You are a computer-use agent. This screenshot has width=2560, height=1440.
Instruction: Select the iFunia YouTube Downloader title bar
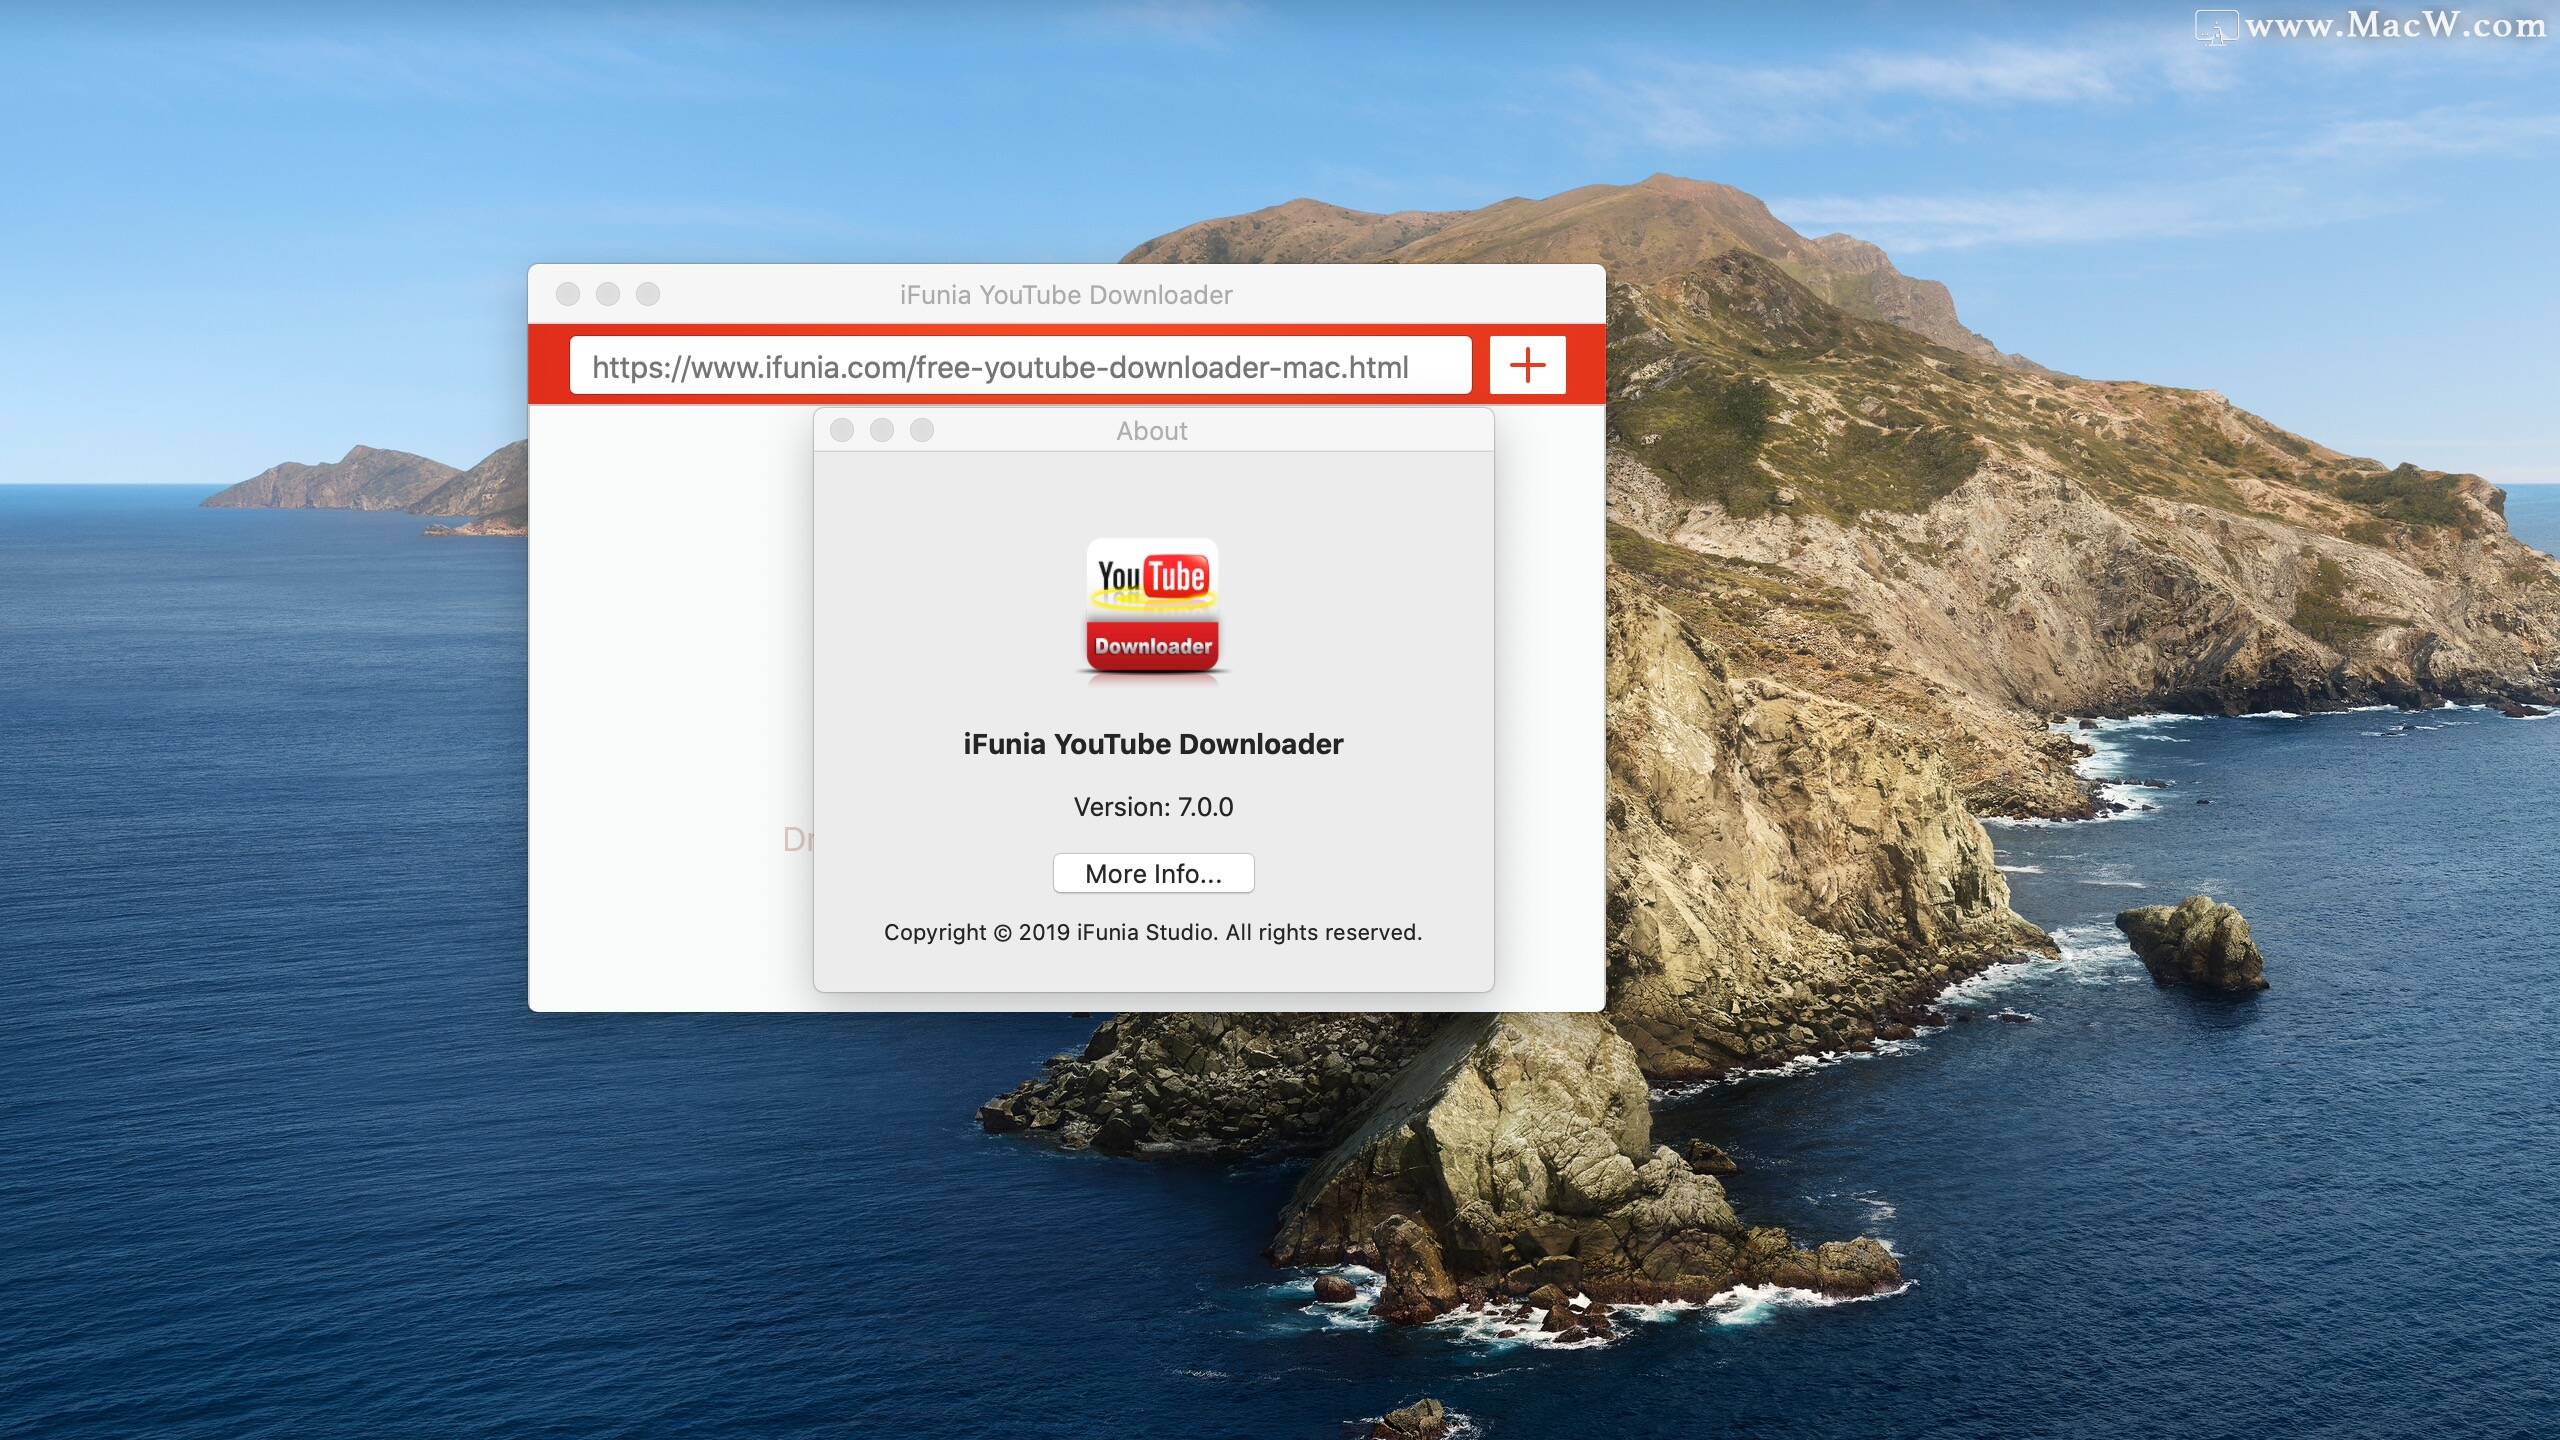point(1065,294)
